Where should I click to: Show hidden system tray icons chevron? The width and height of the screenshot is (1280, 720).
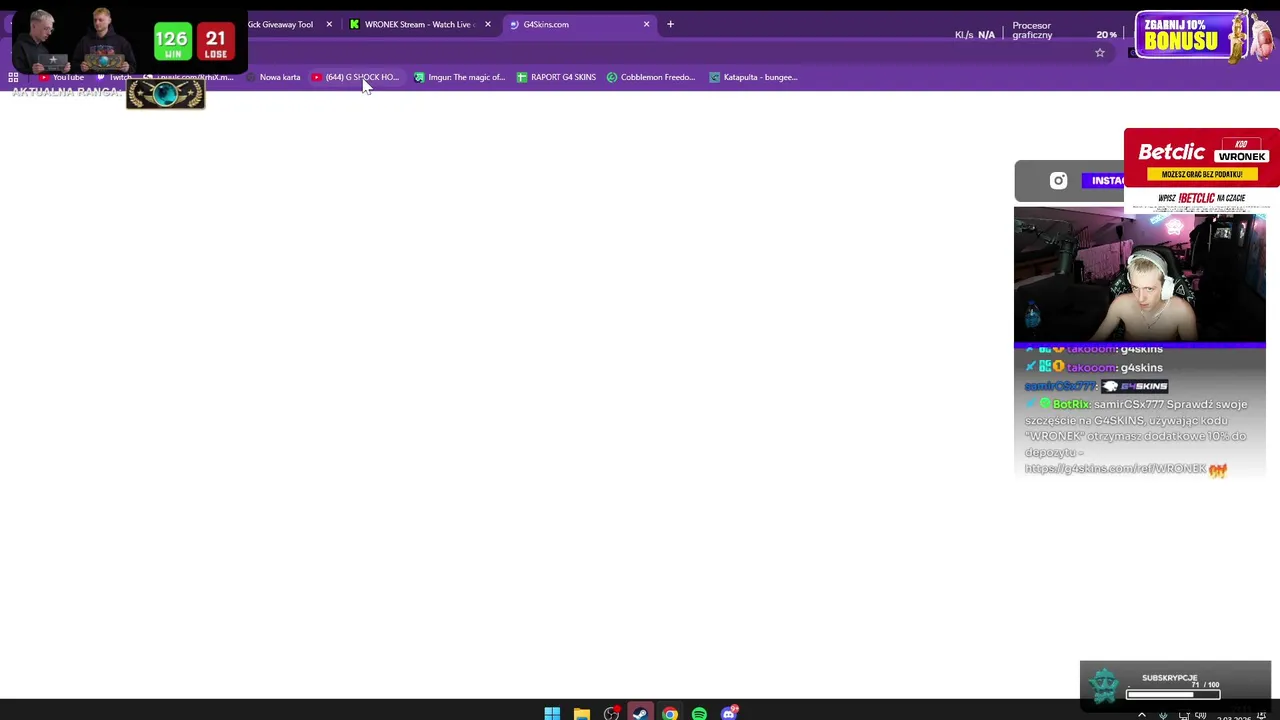pos(1142,715)
